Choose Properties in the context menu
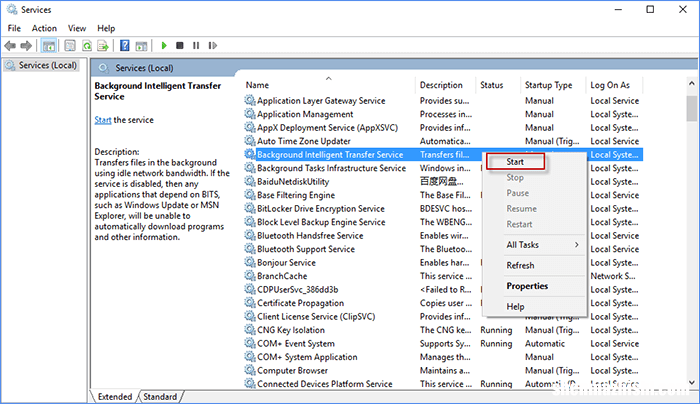Image resolution: width=700 pixels, height=404 pixels. click(536, 286)
